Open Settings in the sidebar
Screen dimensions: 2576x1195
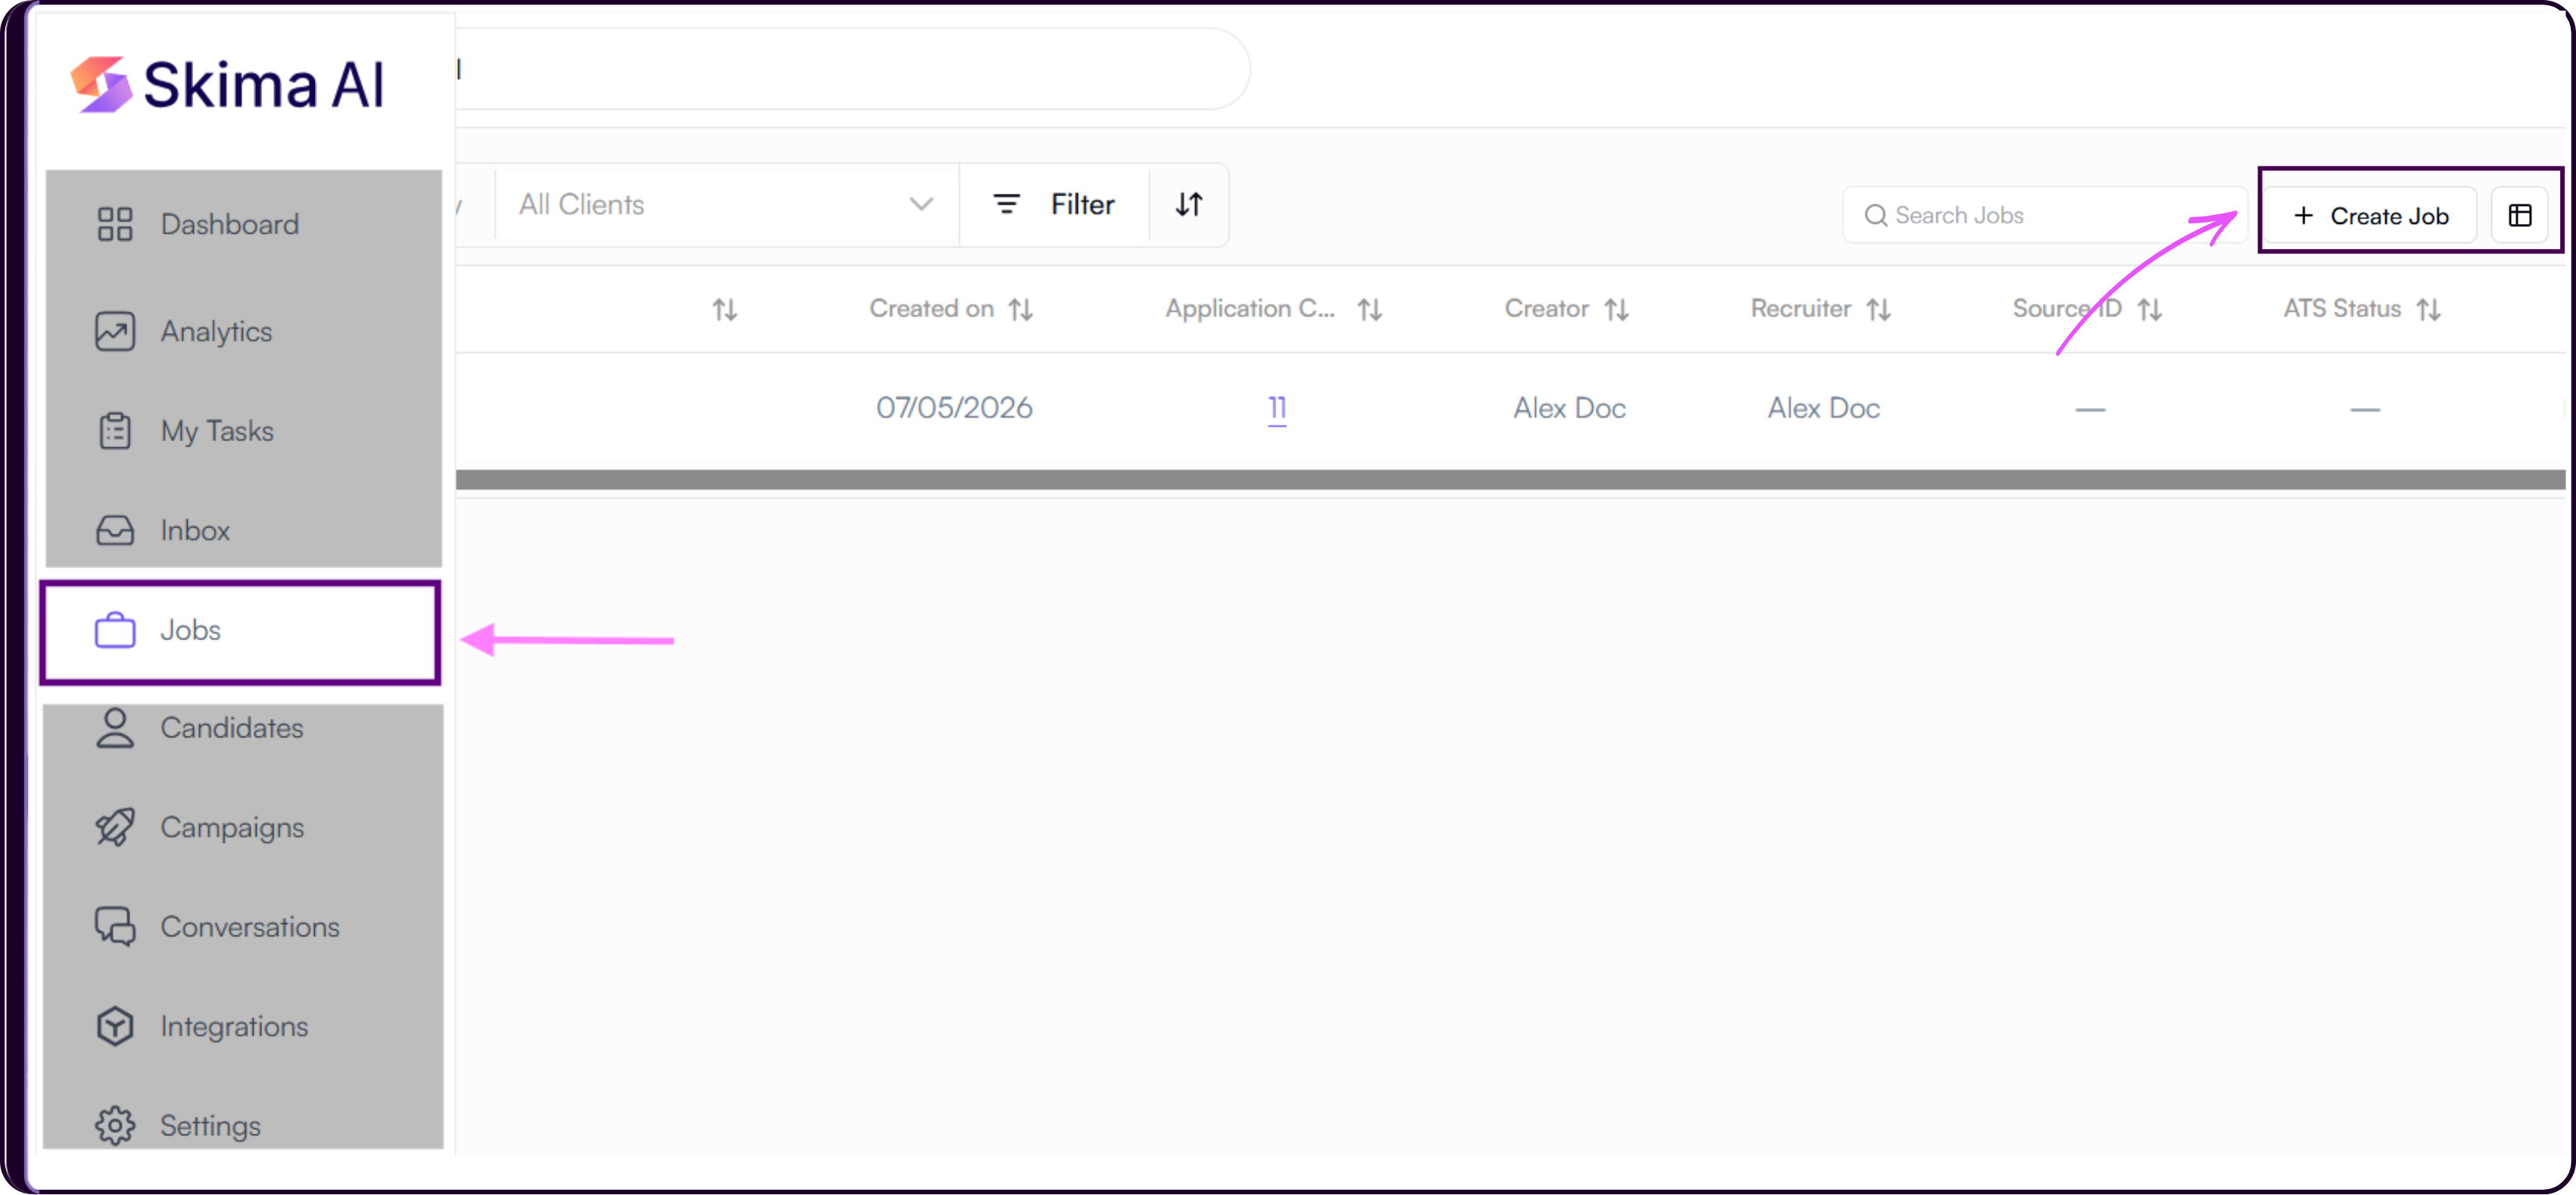coord(243,1125)
